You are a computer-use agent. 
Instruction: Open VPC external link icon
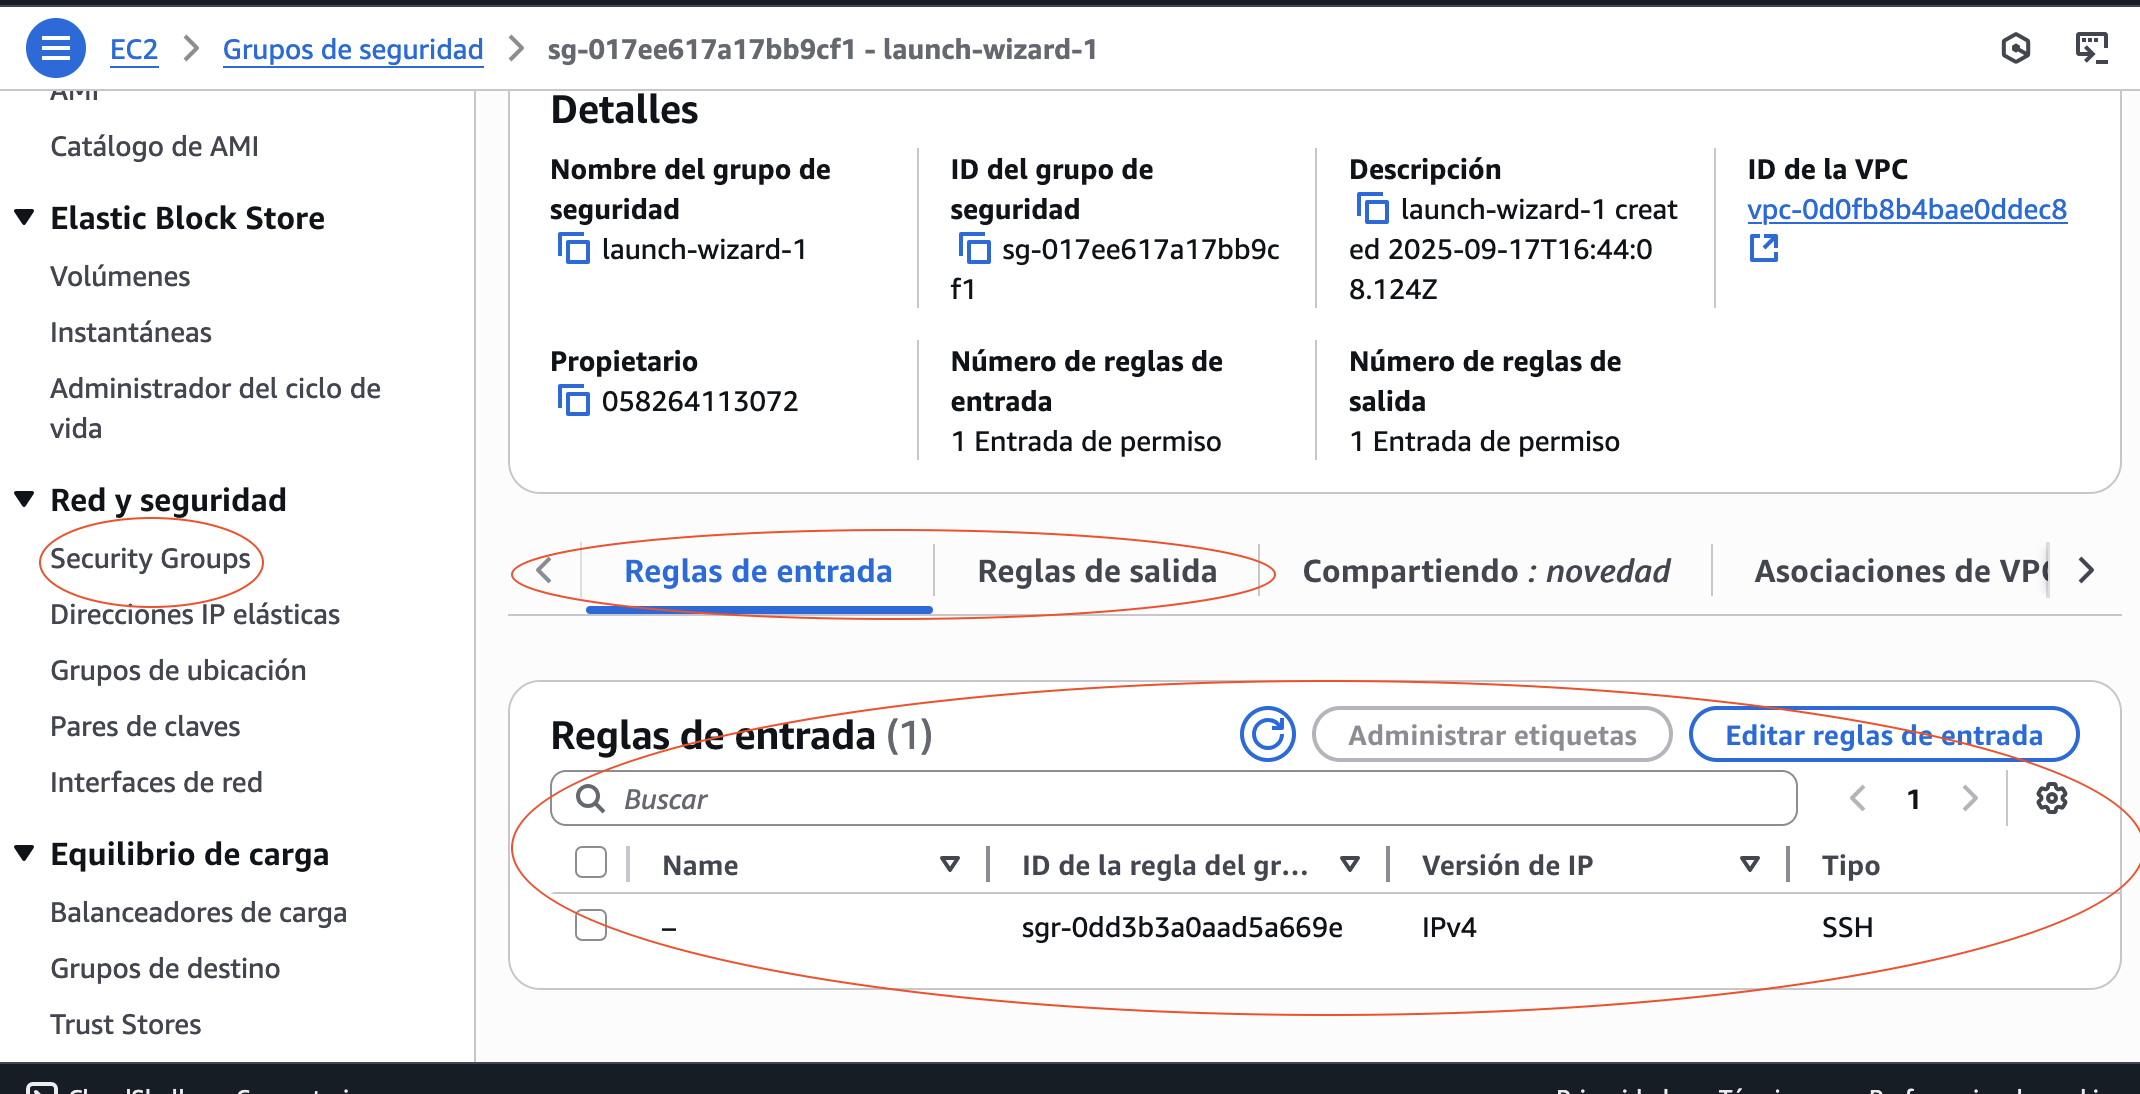coord(1763,248)
